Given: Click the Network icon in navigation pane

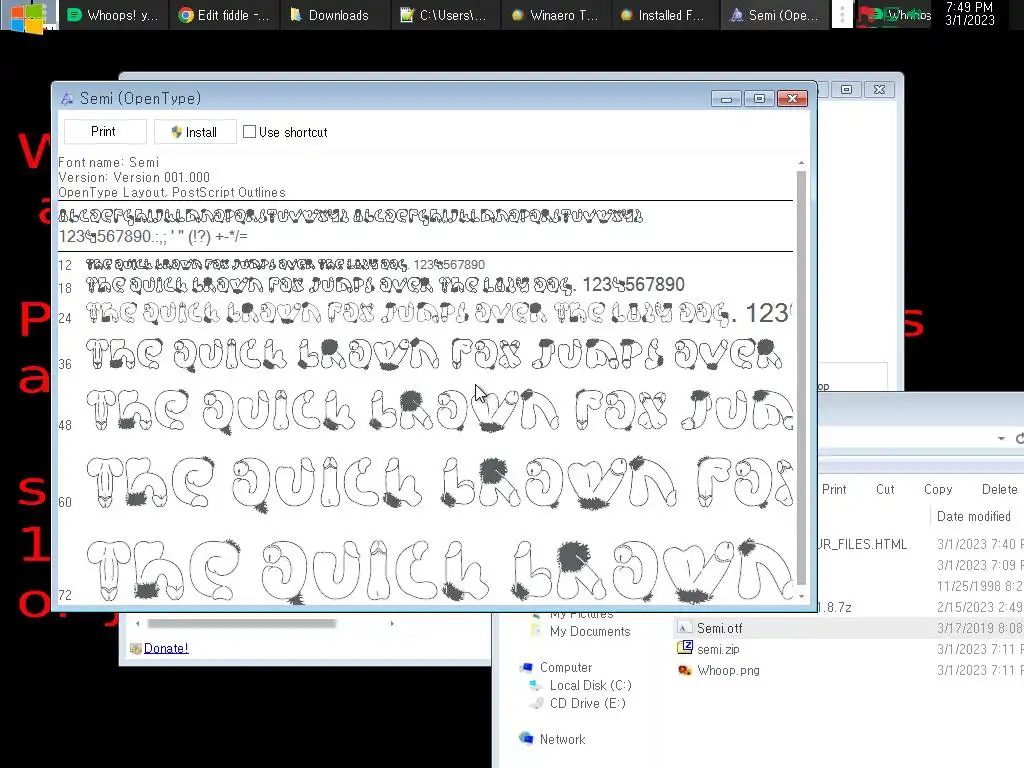Looking at the screenshot, I should coord(526,739).
